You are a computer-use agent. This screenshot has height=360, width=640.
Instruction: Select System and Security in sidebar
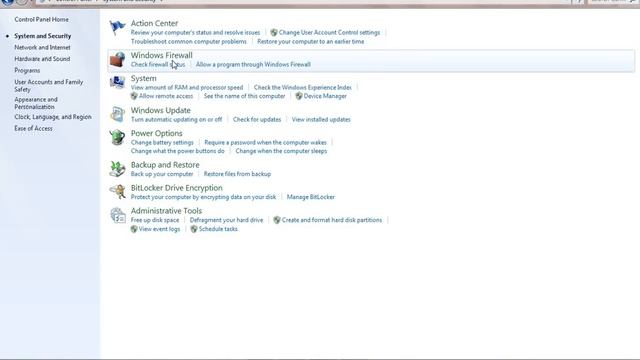point(43,36)
